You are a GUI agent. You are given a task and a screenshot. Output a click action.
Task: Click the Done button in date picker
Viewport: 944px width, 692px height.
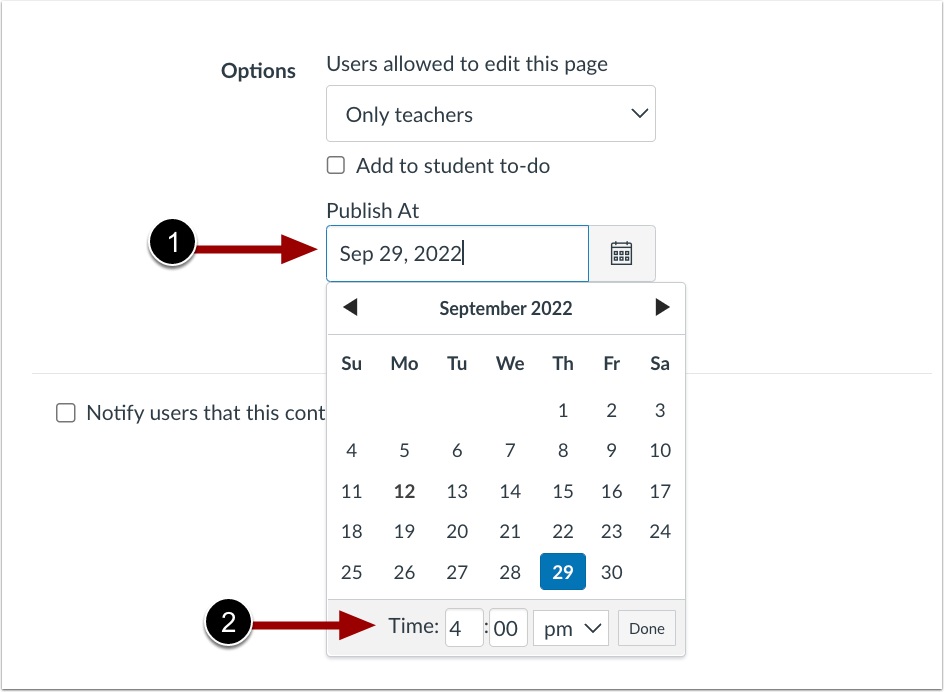647,628
